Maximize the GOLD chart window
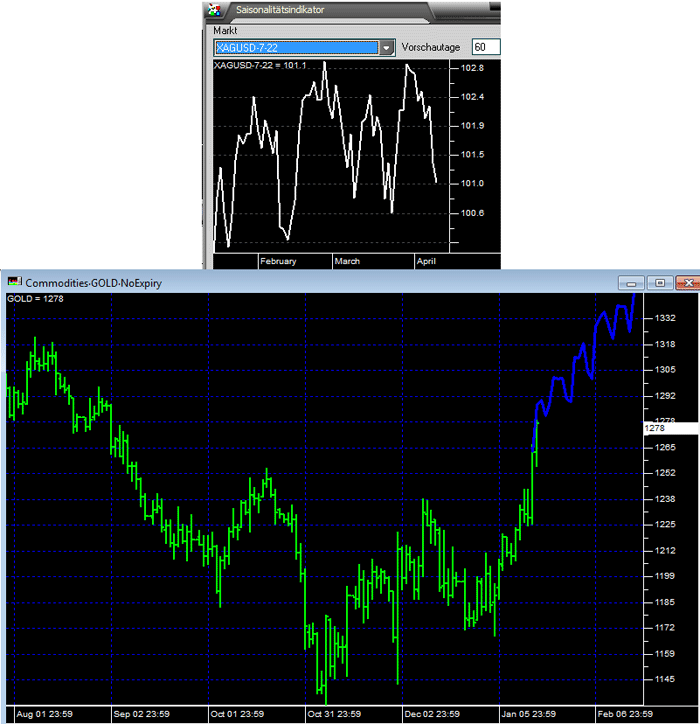The height and width of the screenshot is (724, 700). [659, 283]
